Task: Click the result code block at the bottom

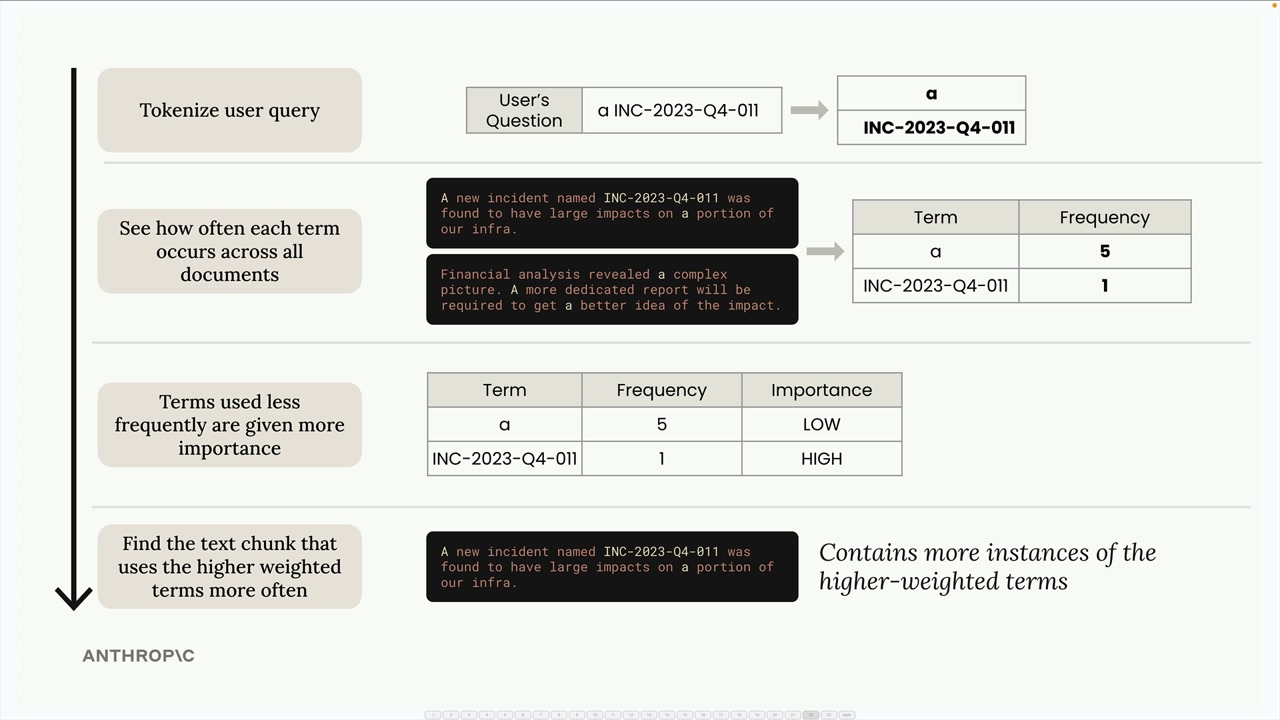Action: 612,567
